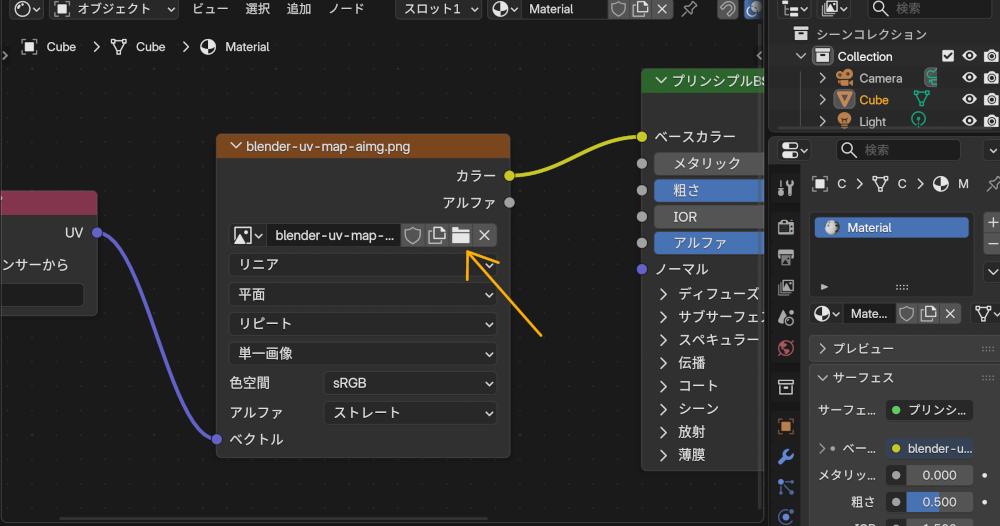Open the Render properties tab

point(786,227)
